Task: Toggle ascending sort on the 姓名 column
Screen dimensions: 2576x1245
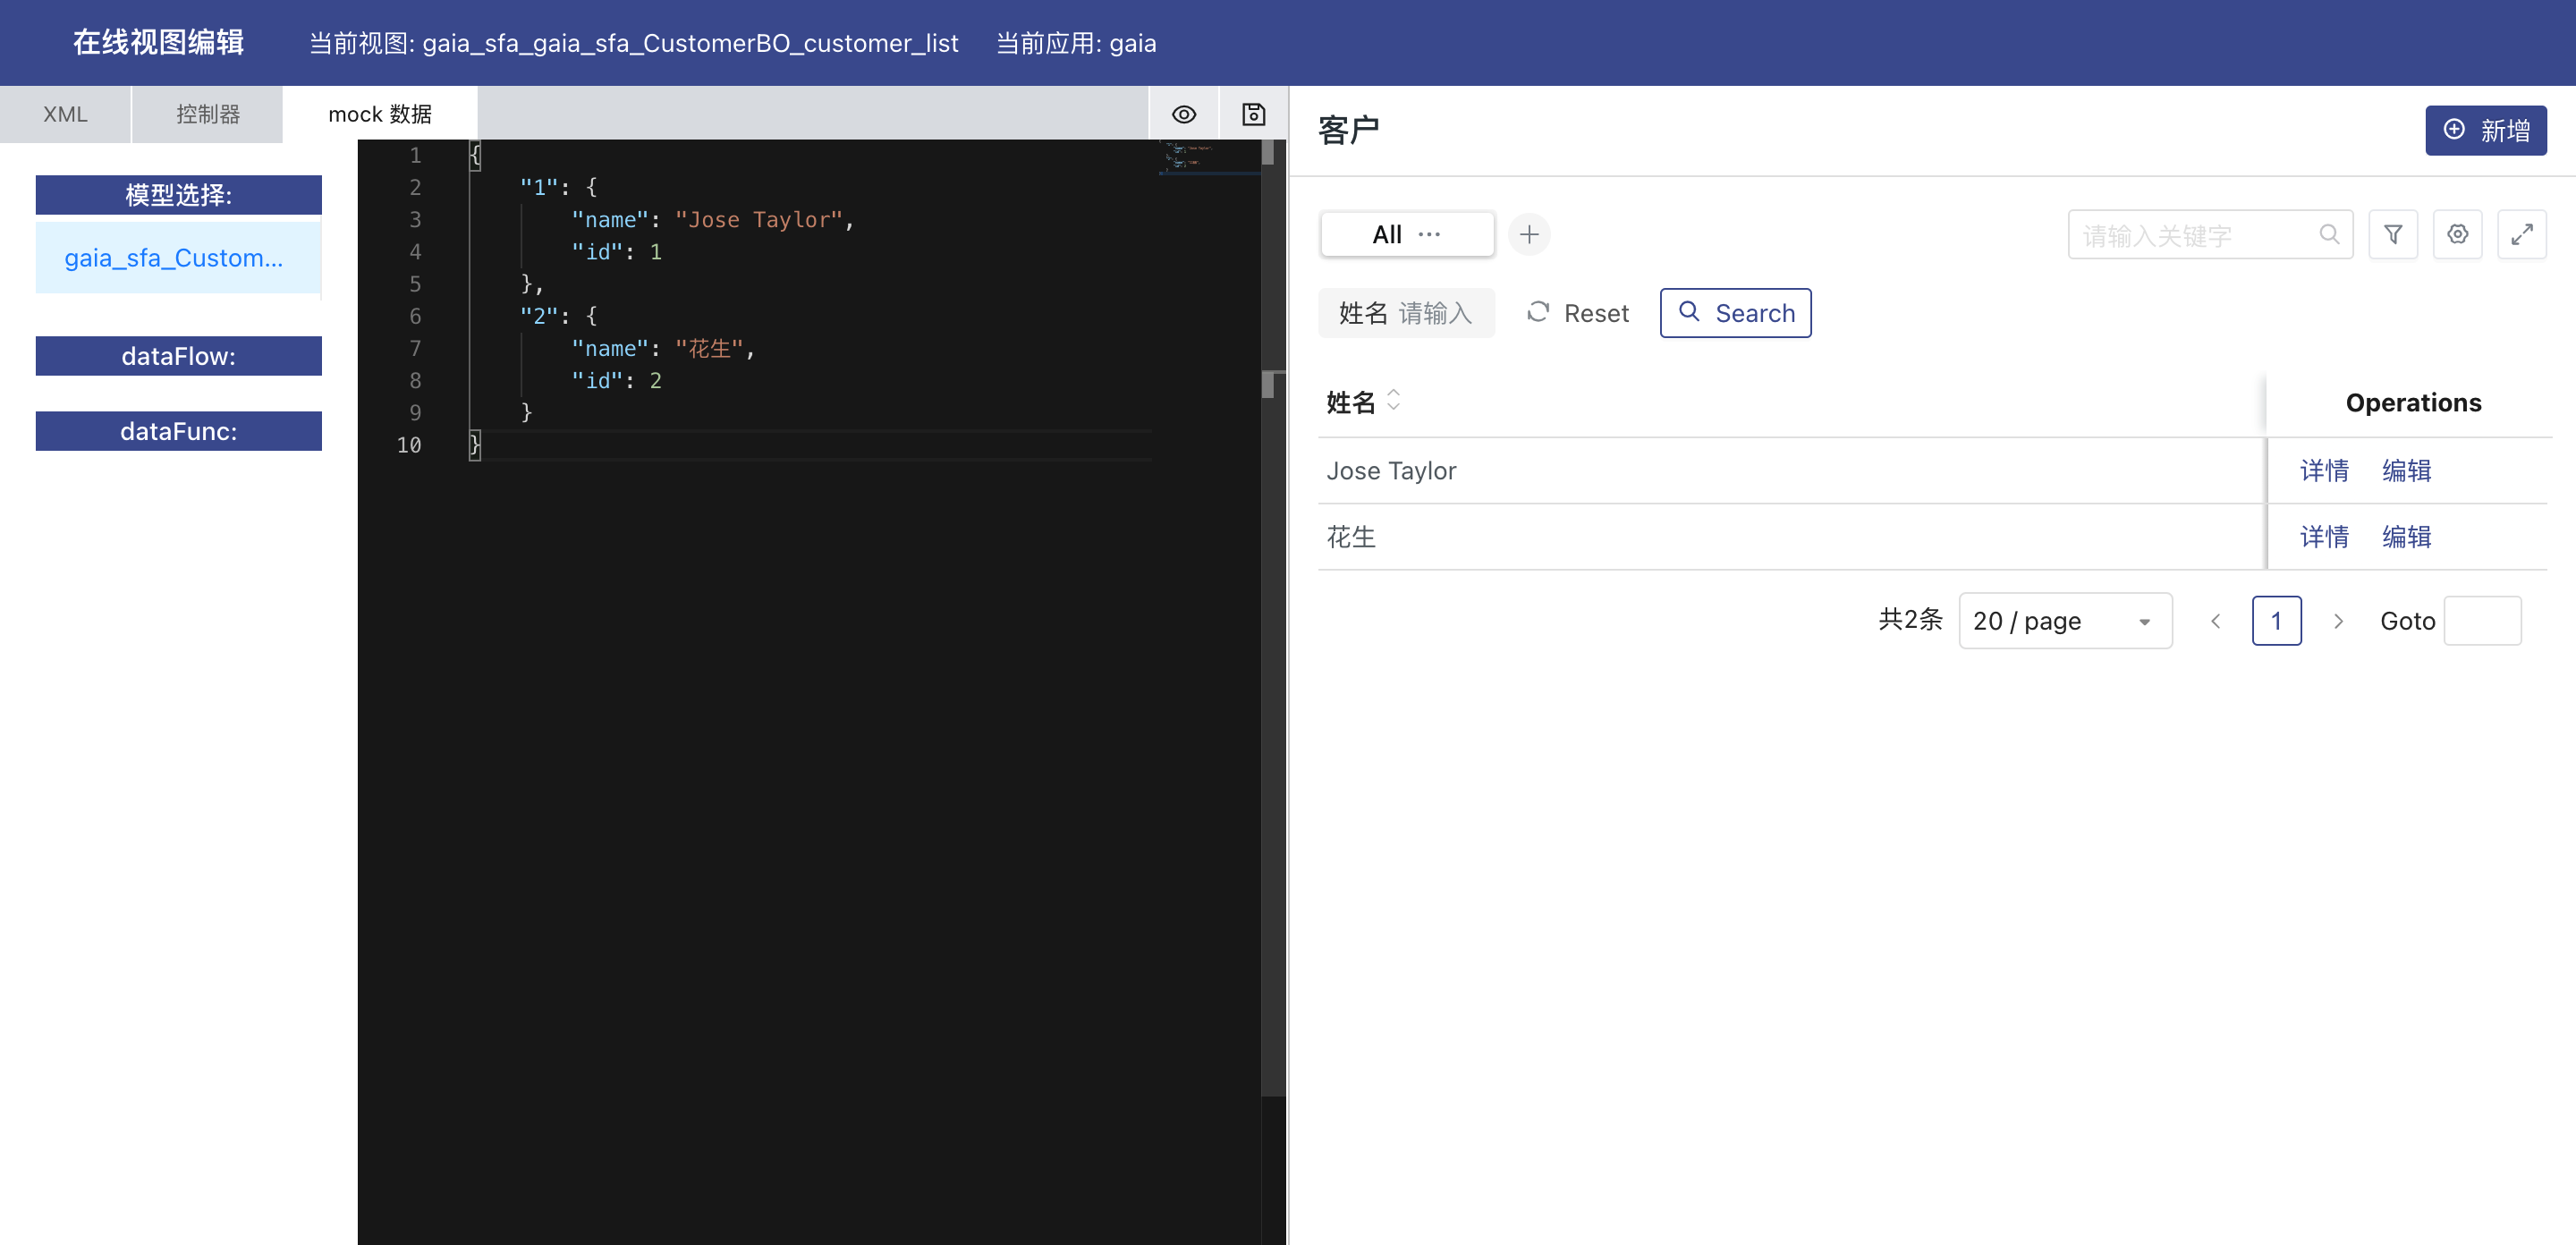Action: (1394, 394)
